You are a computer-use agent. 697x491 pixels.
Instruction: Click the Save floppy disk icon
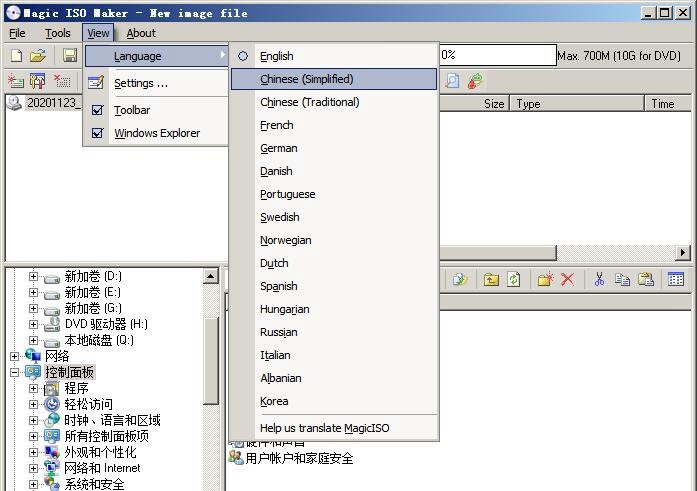pos(70,56)
